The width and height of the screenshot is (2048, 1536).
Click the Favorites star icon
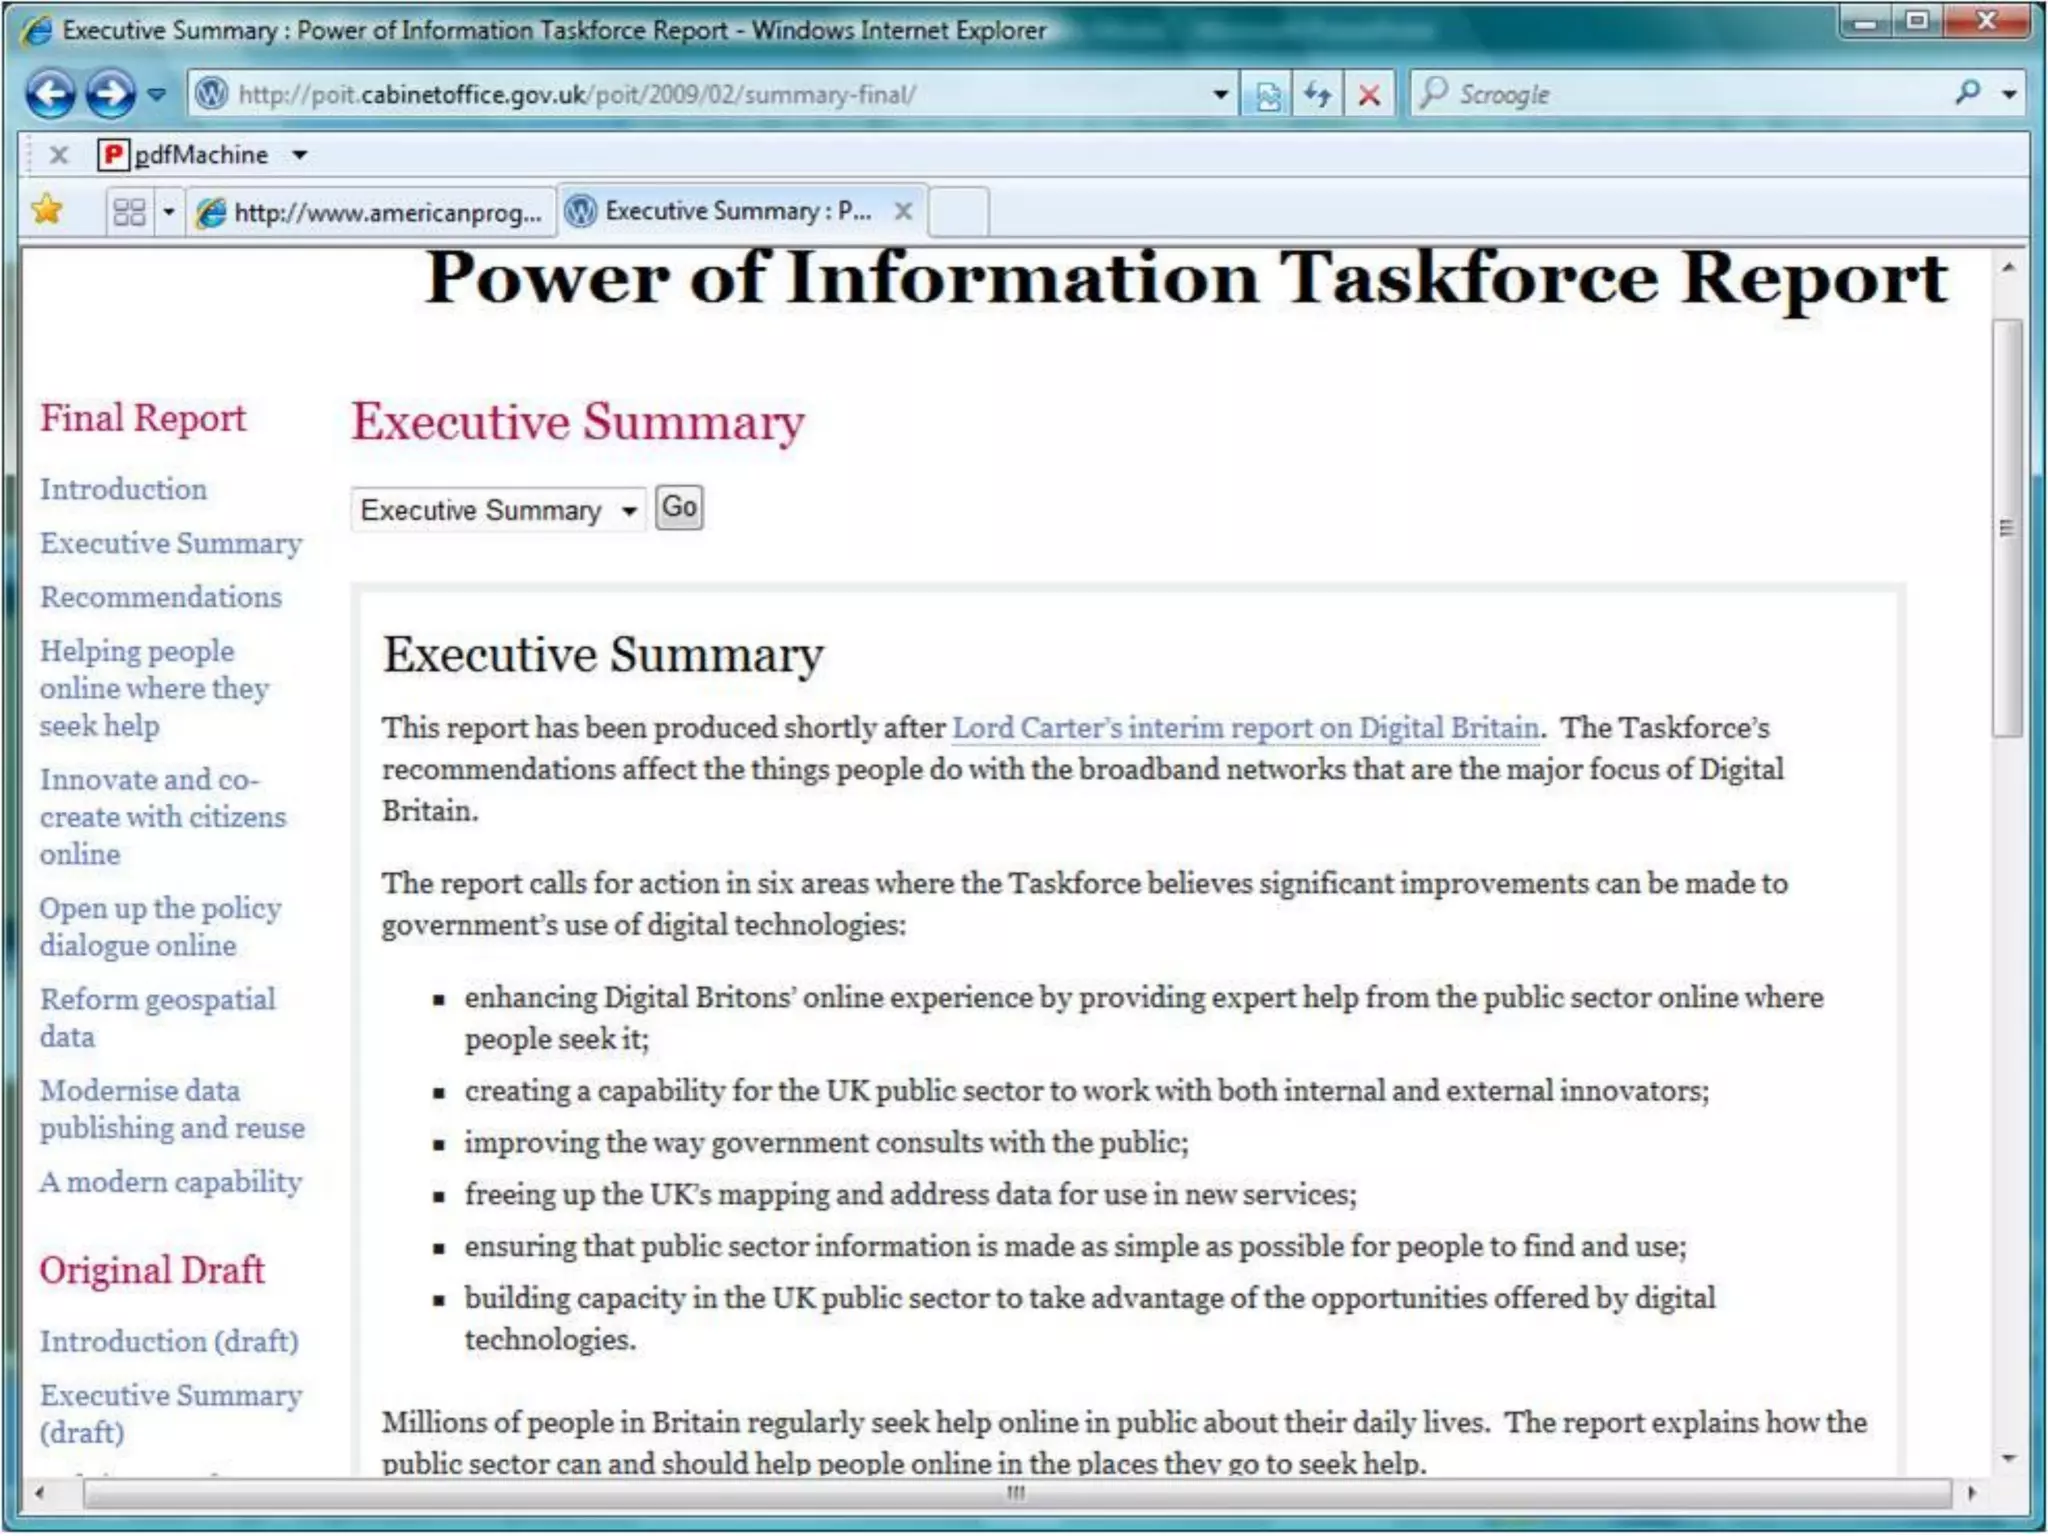coord(47,211)
